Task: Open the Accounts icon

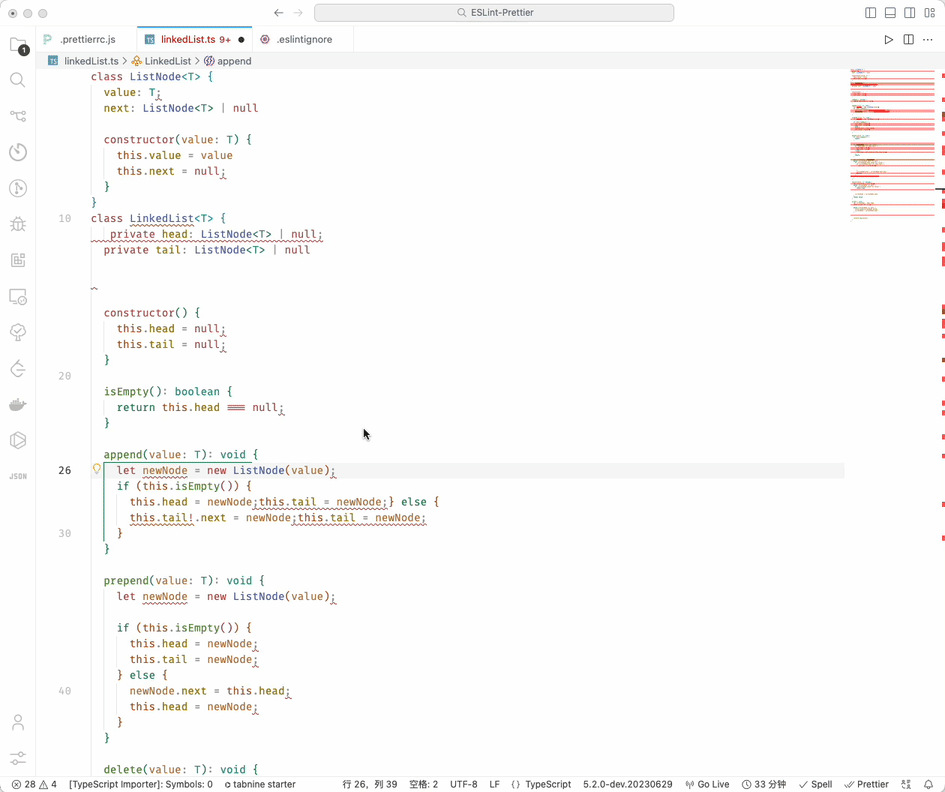Action: 18,722
